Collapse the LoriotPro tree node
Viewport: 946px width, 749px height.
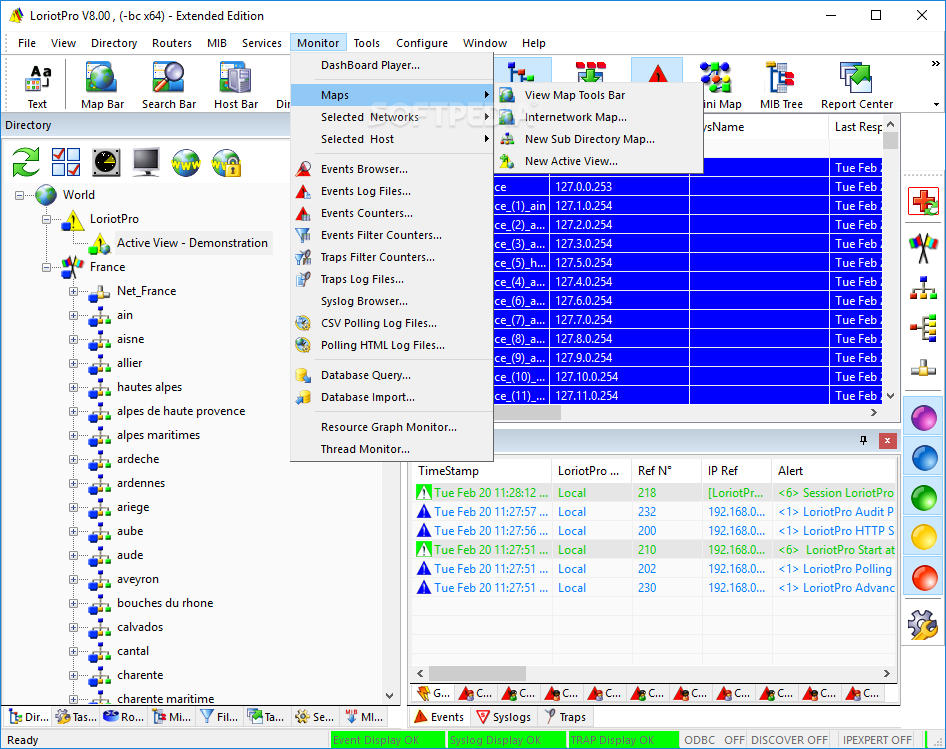click(46, 219)
